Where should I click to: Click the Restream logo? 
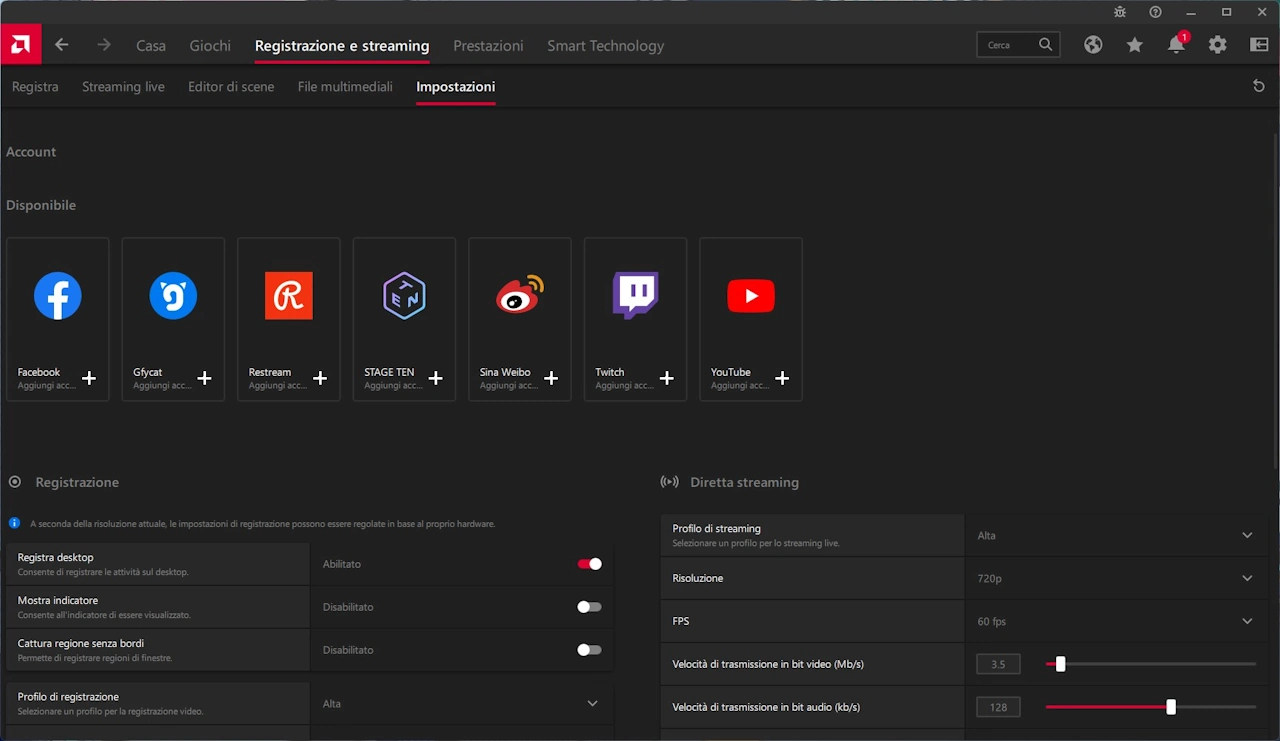pos(289,296)
